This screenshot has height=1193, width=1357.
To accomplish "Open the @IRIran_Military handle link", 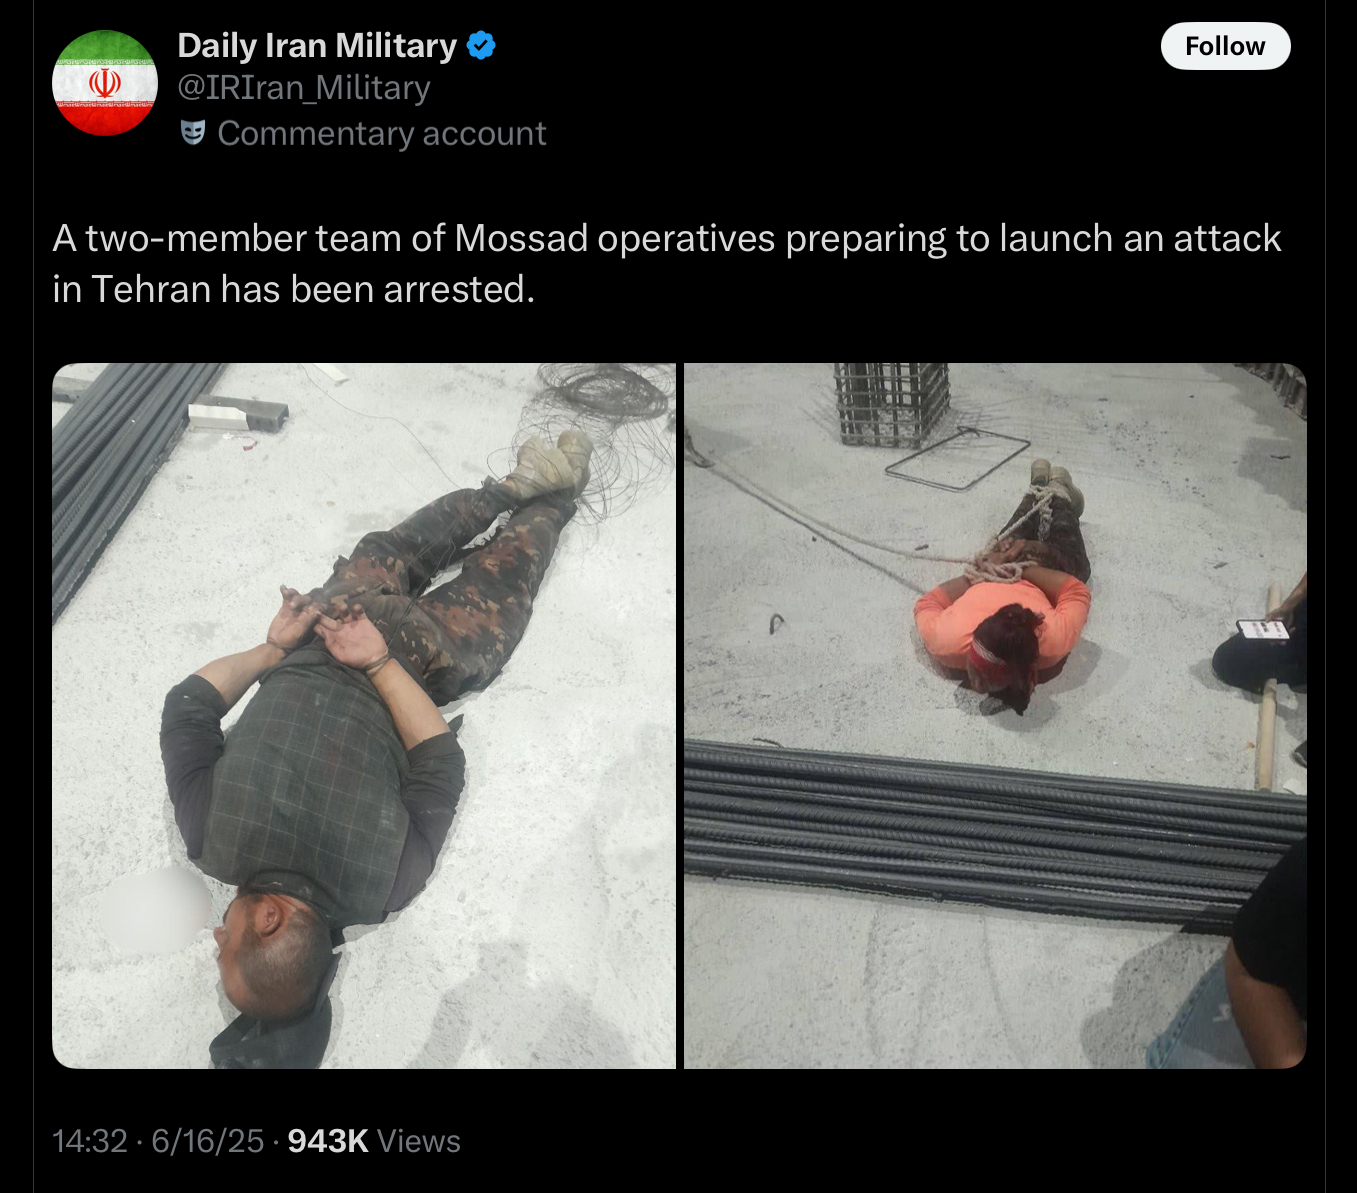I will click(x=304, y=88).
